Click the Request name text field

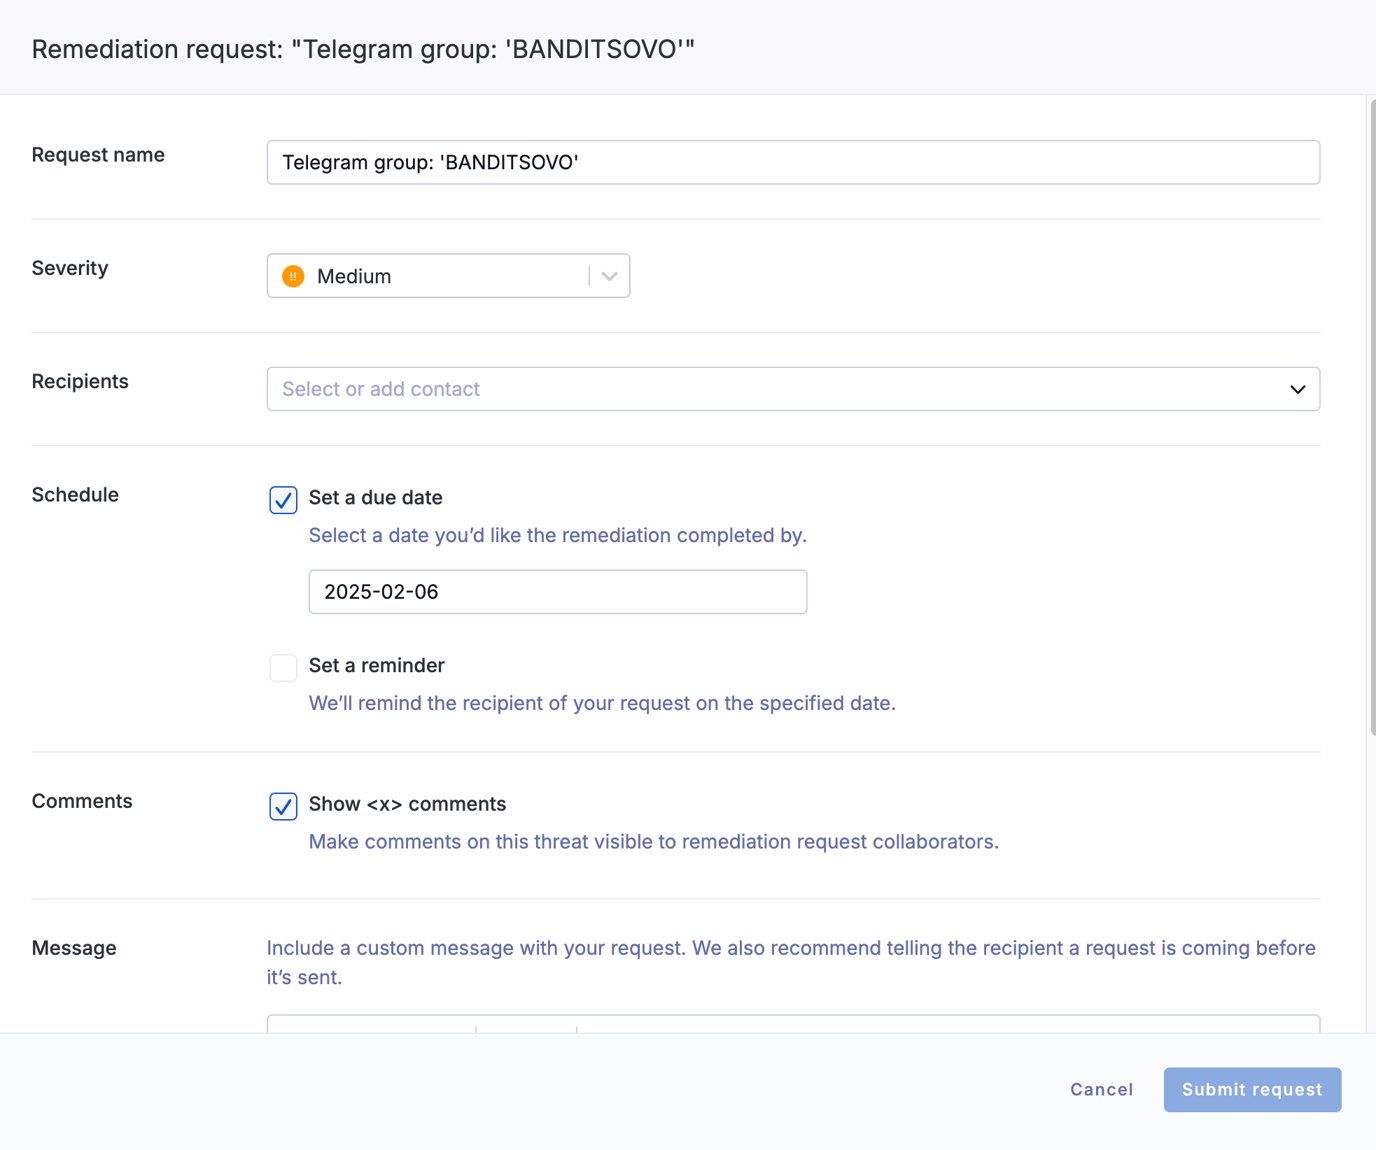tap(793, 162)
